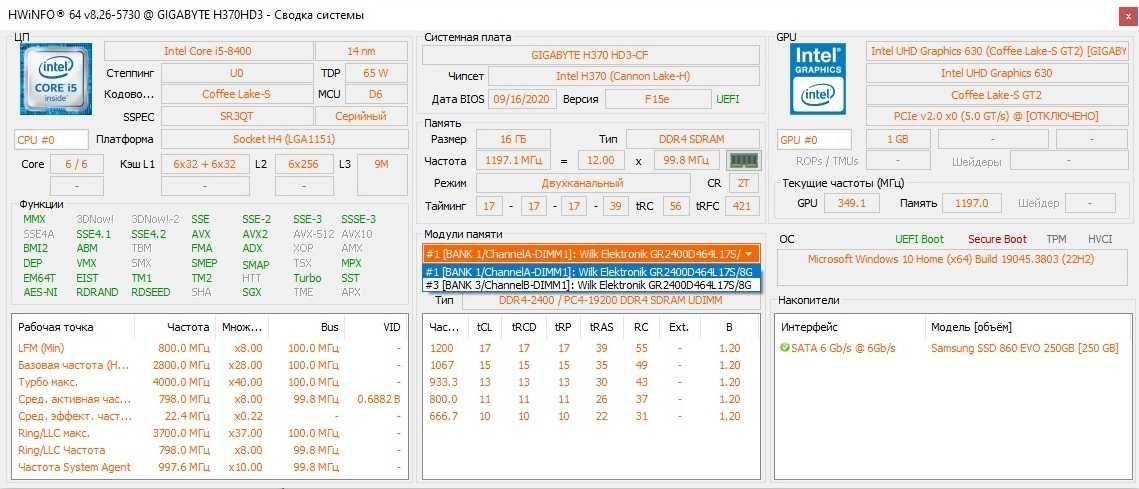The height and width of the screenshot is (489, 1139).
Task: Click the 1197.1 МГц memory frequency field
Action: 513,161
